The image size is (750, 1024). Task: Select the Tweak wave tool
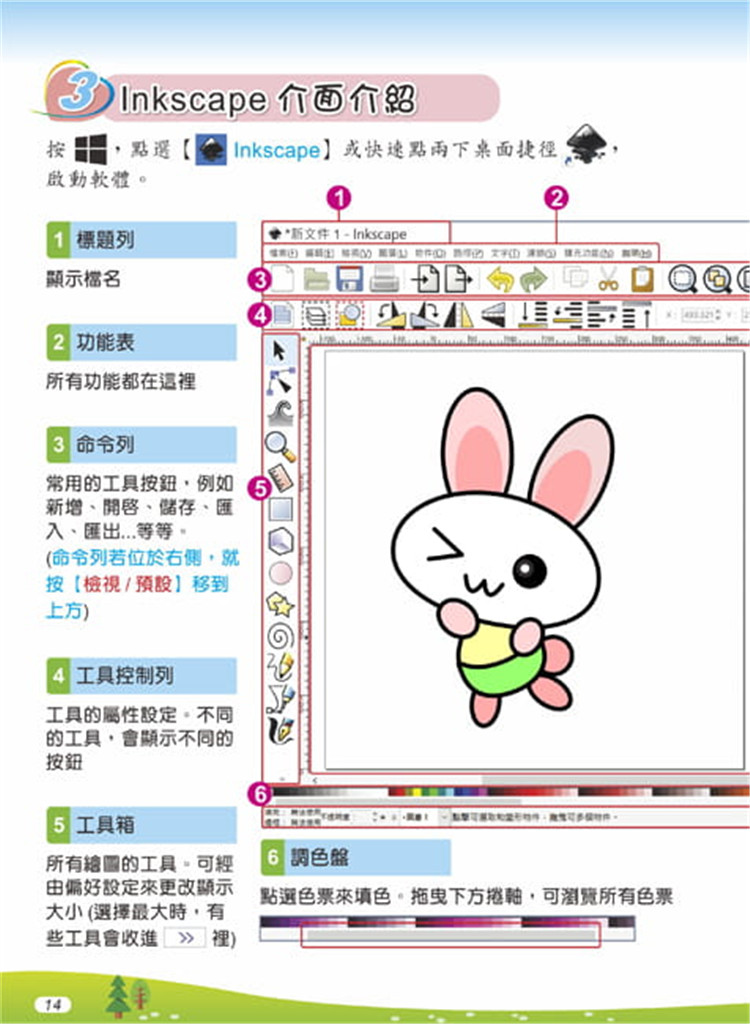[x=281, y=414]
